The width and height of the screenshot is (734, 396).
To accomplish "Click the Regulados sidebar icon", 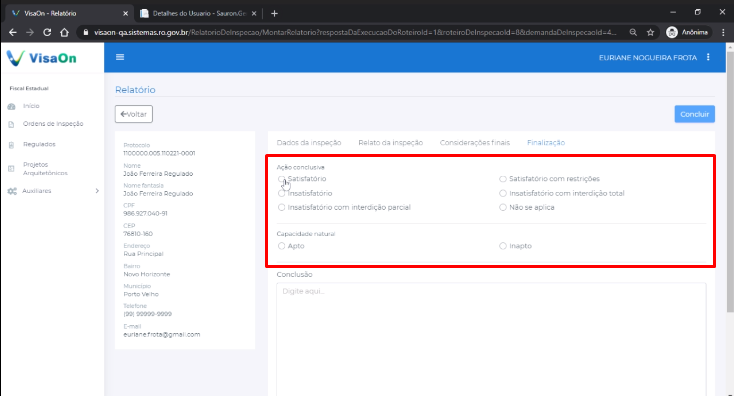I will pyautogui.click(x=12, y=145).
